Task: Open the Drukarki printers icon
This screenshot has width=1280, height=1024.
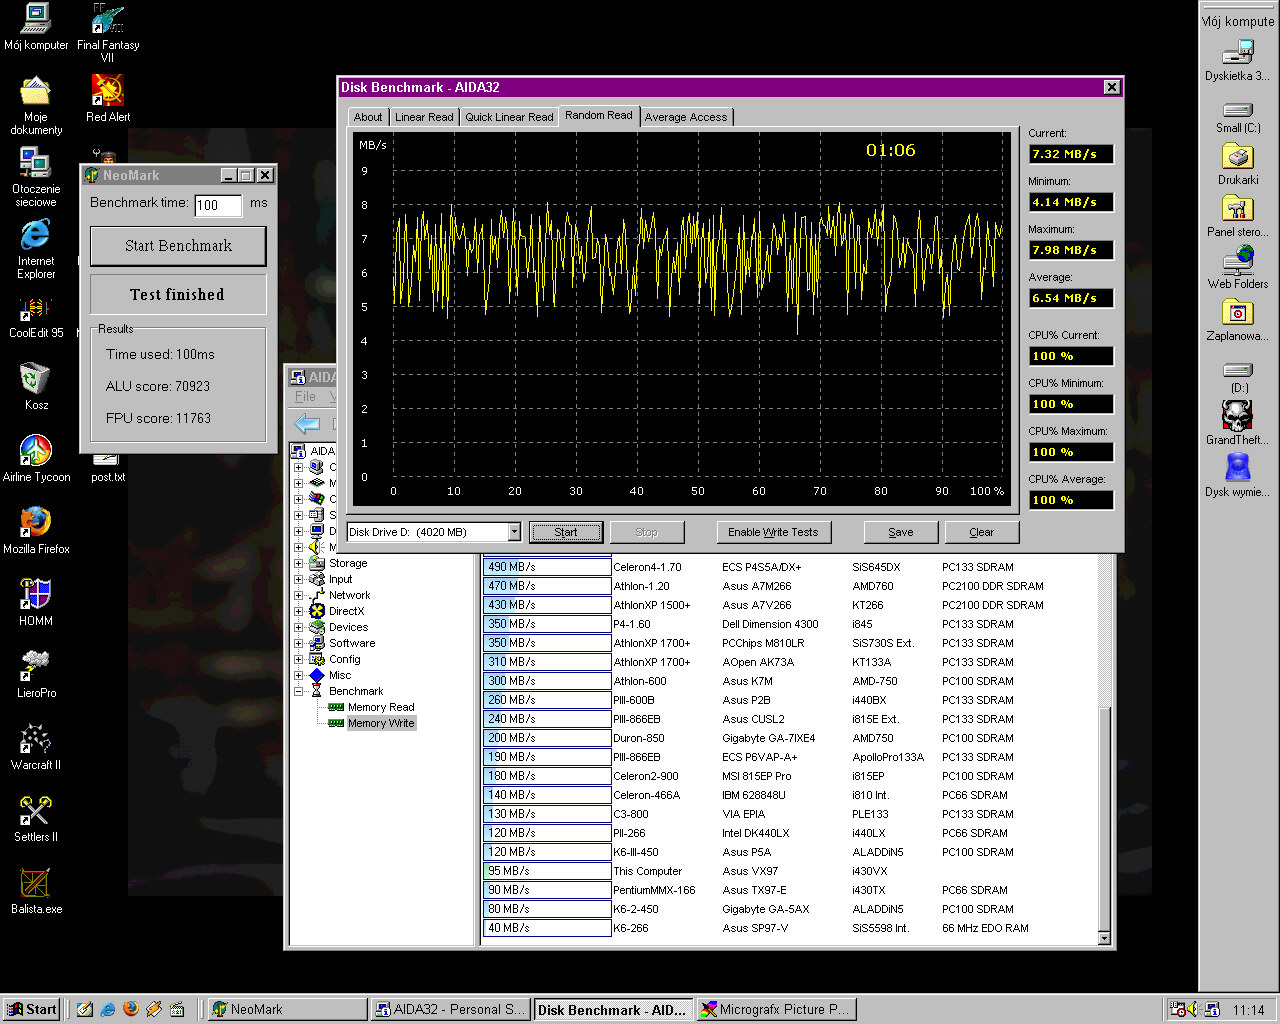Action: [x=1238, y=164]
